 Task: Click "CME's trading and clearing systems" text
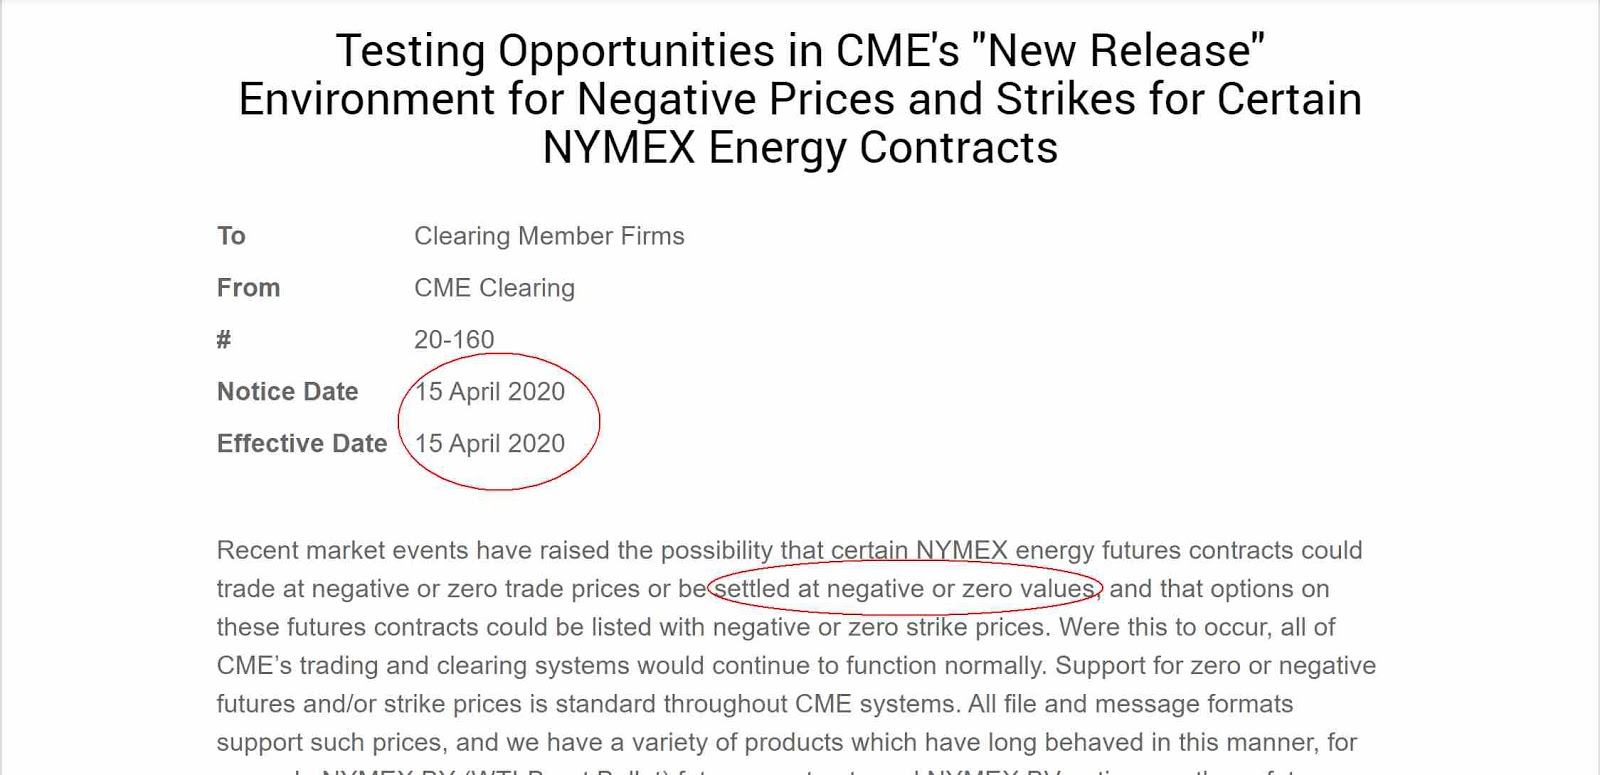pyautogui.click(x=423, y=666)
